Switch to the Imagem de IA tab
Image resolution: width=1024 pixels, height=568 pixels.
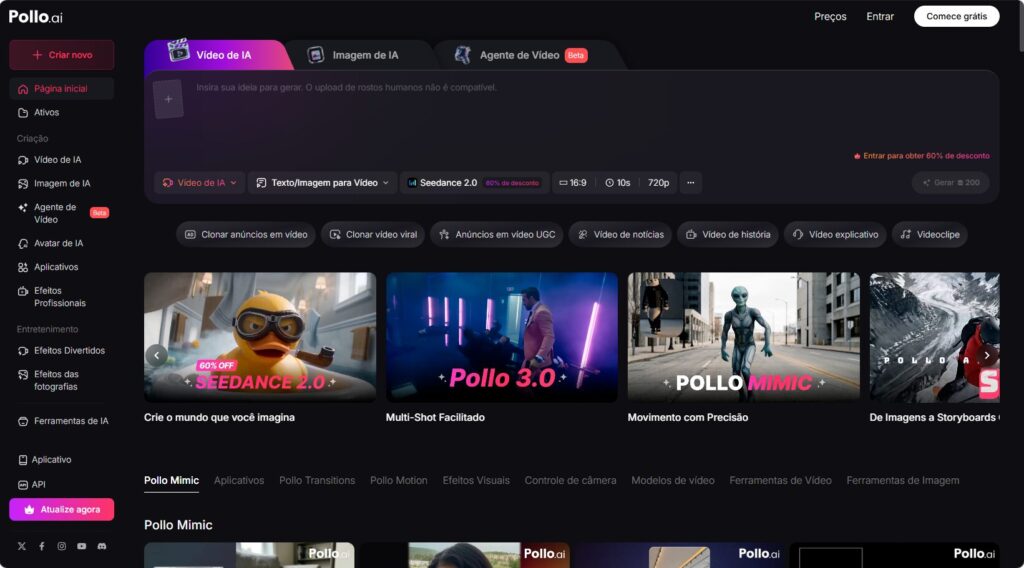point(355,55)
